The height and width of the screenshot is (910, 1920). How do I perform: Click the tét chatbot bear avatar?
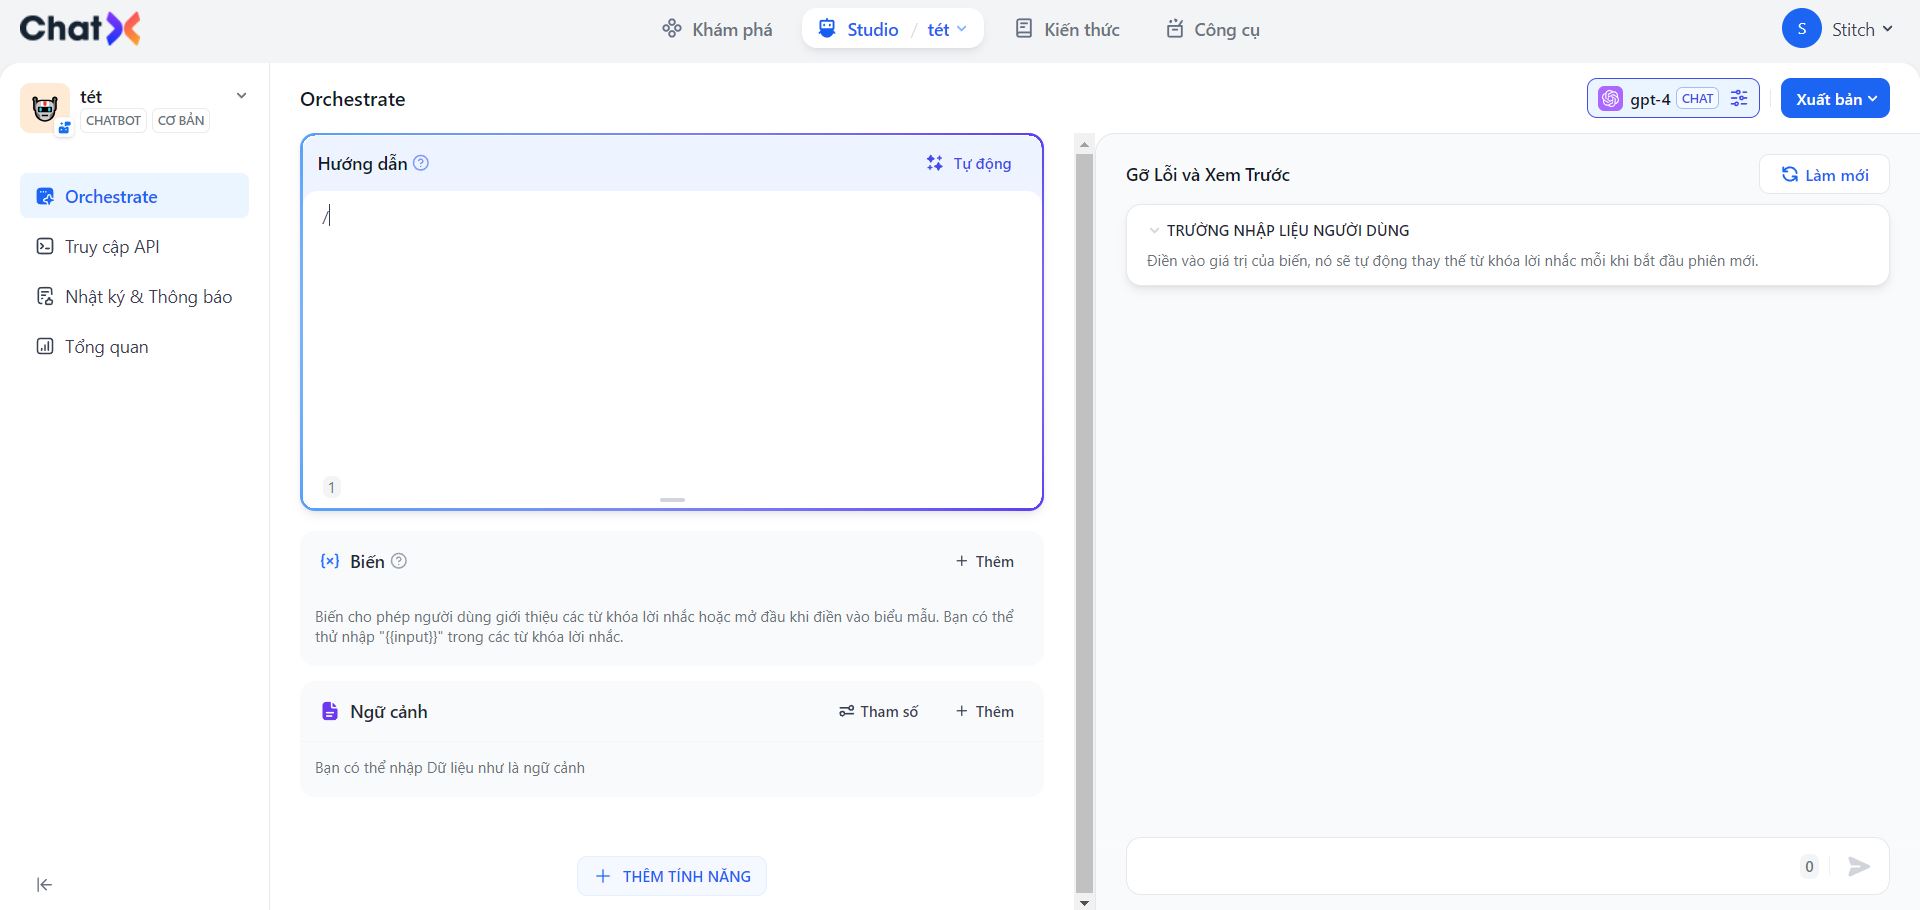(44, 108)
